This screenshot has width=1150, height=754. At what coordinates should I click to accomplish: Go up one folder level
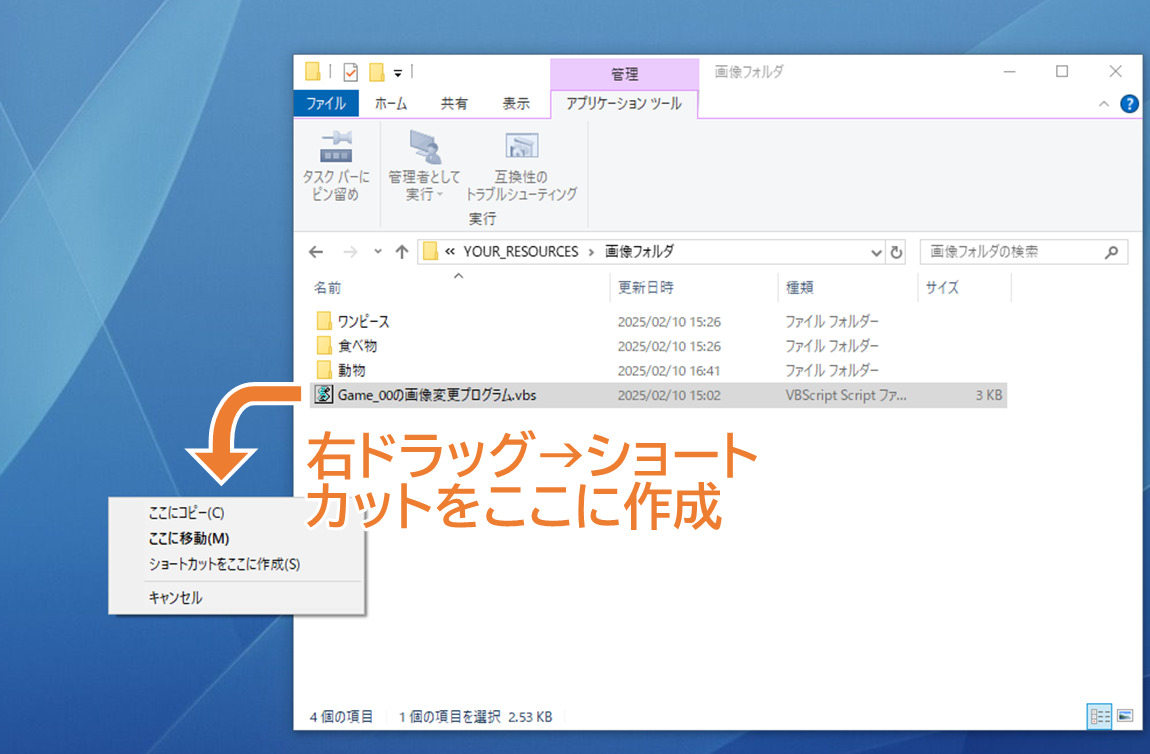402,252
